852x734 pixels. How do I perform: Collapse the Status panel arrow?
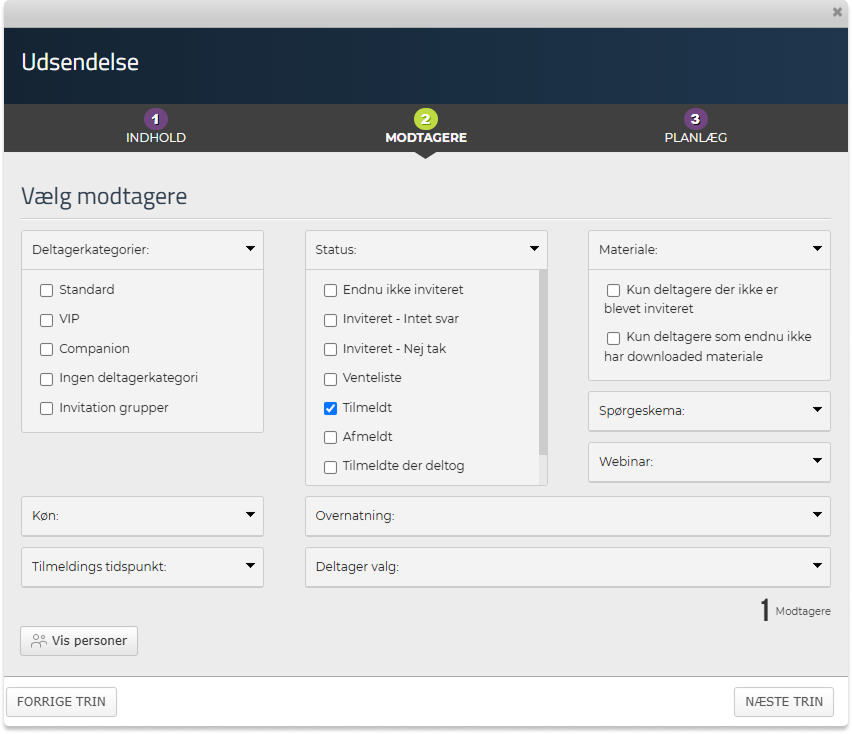click(533, 249)
